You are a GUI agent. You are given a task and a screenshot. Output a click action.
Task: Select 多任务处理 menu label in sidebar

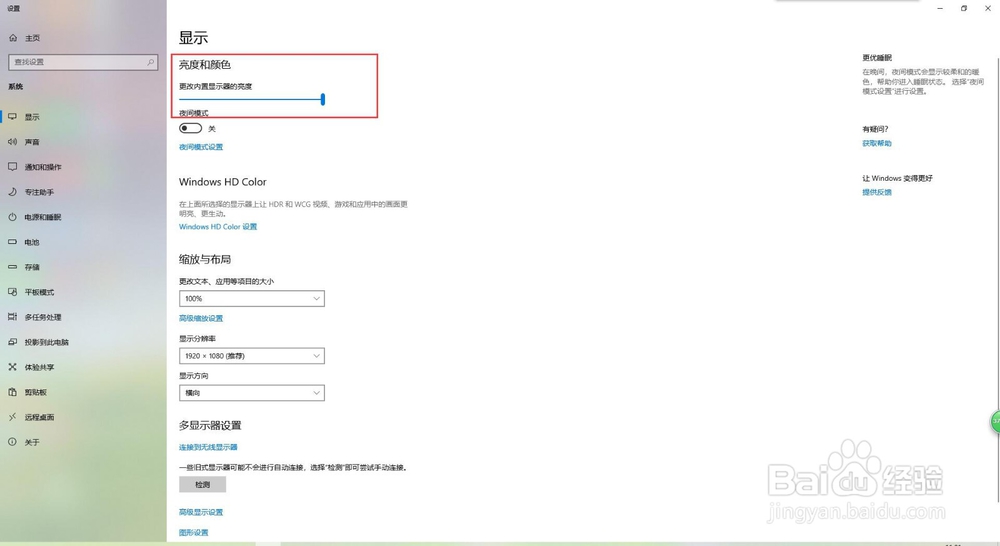(x=43, y=317)
